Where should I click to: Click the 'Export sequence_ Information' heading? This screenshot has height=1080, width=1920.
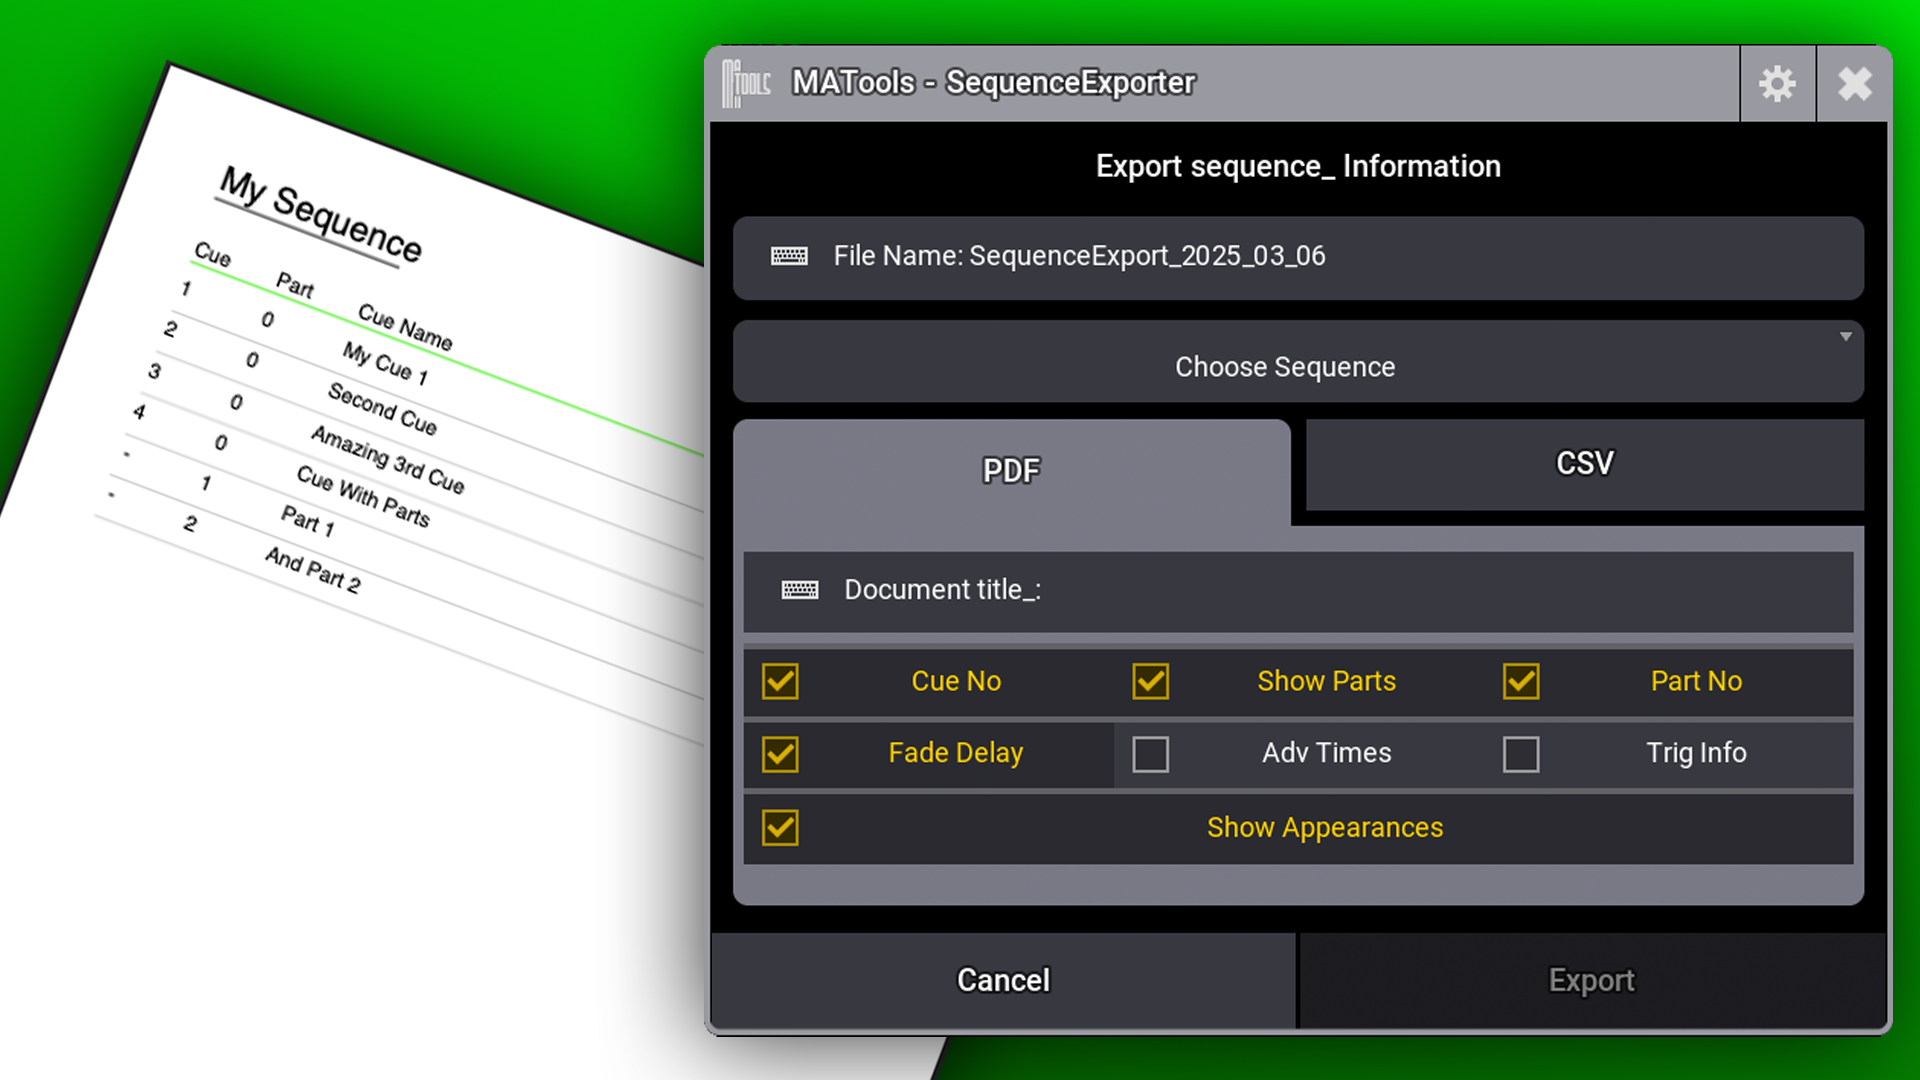click(x=1298, y=166)
